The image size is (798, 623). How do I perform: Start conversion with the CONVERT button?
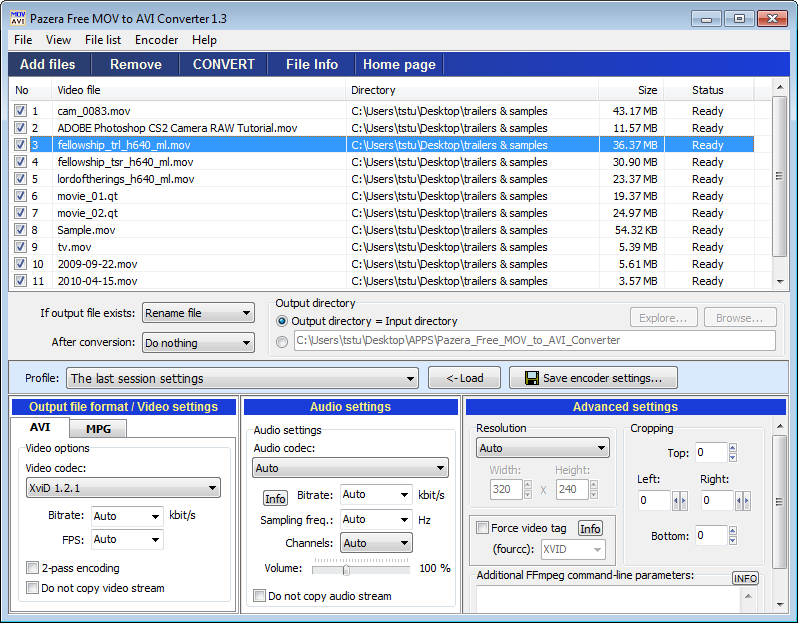pyautogui.click(x=223, y=64)
